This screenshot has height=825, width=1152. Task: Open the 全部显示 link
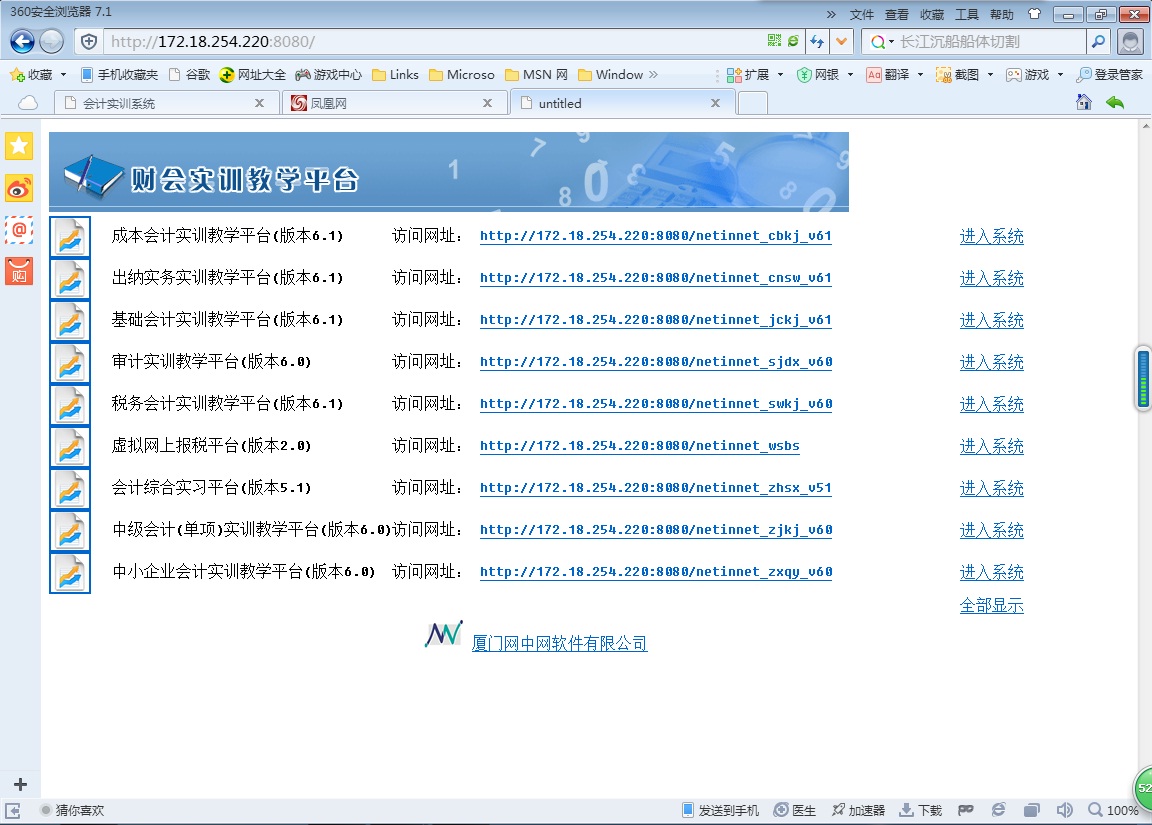(991, 605)
